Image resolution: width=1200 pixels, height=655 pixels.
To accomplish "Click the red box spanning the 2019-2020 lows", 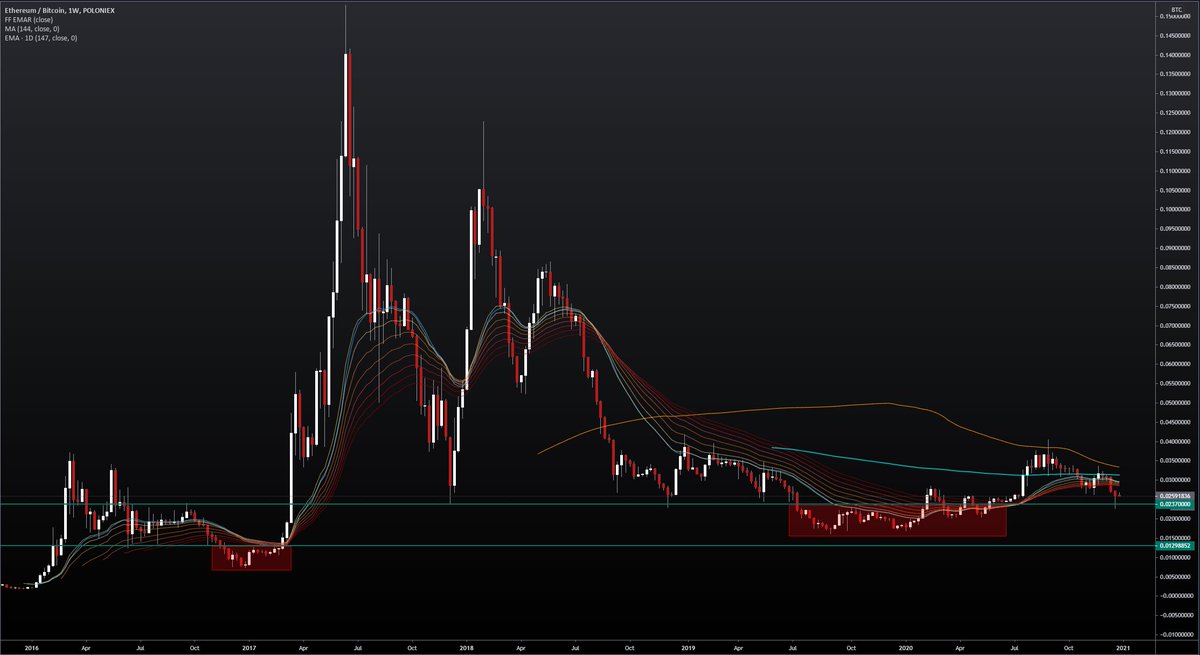I will point(895,521).
